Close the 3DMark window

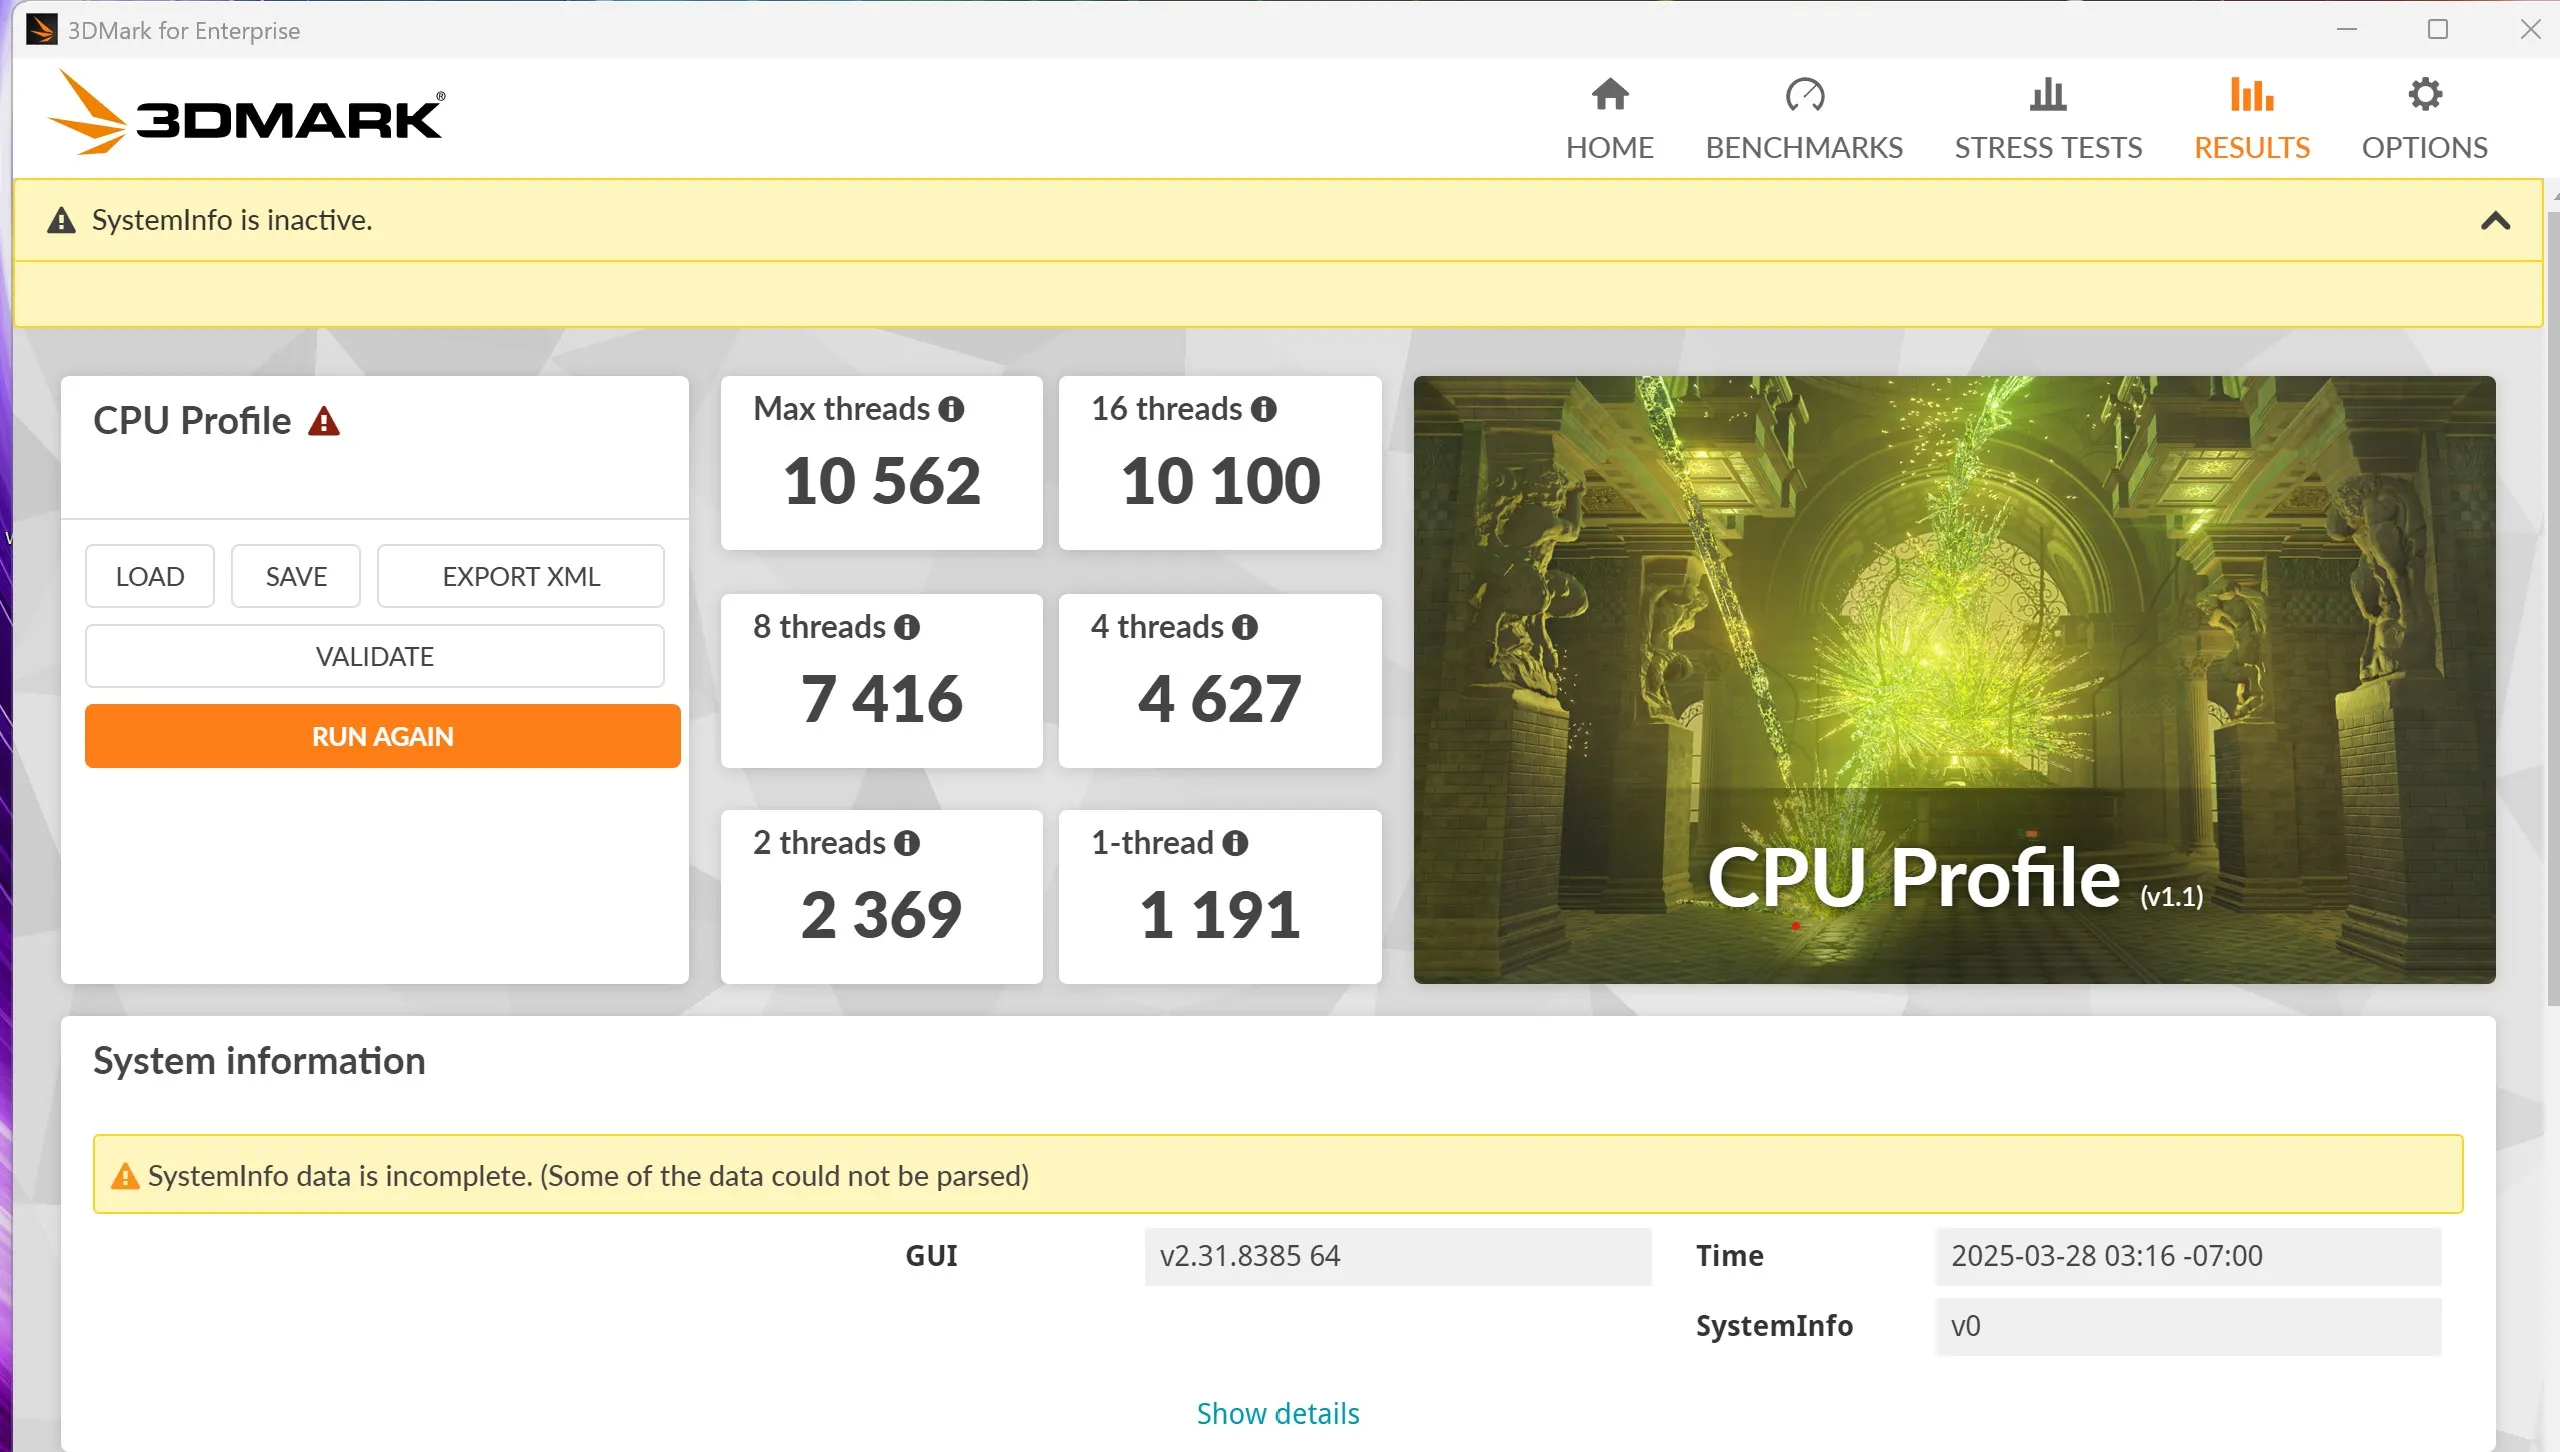coord(2530,30)
